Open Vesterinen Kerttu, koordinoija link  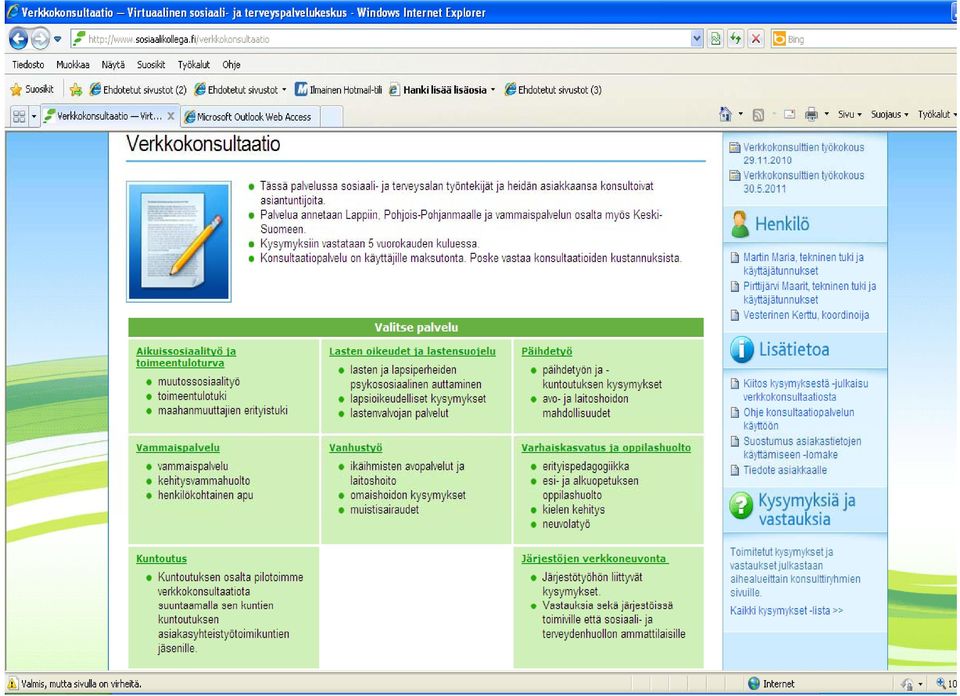coord(806,315)
